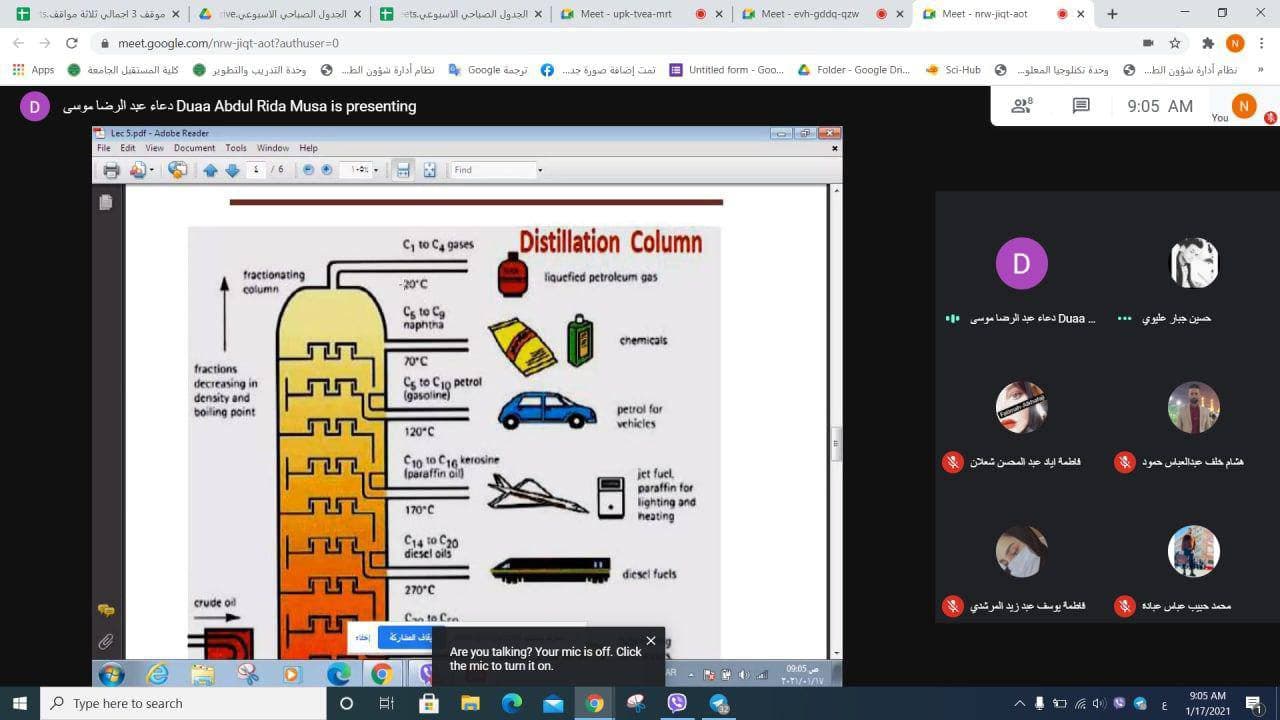This screenshot has height=720, width=1280.
Task: Open the Apps grid in bookmarks bar
Action: [x=32, y=70]
